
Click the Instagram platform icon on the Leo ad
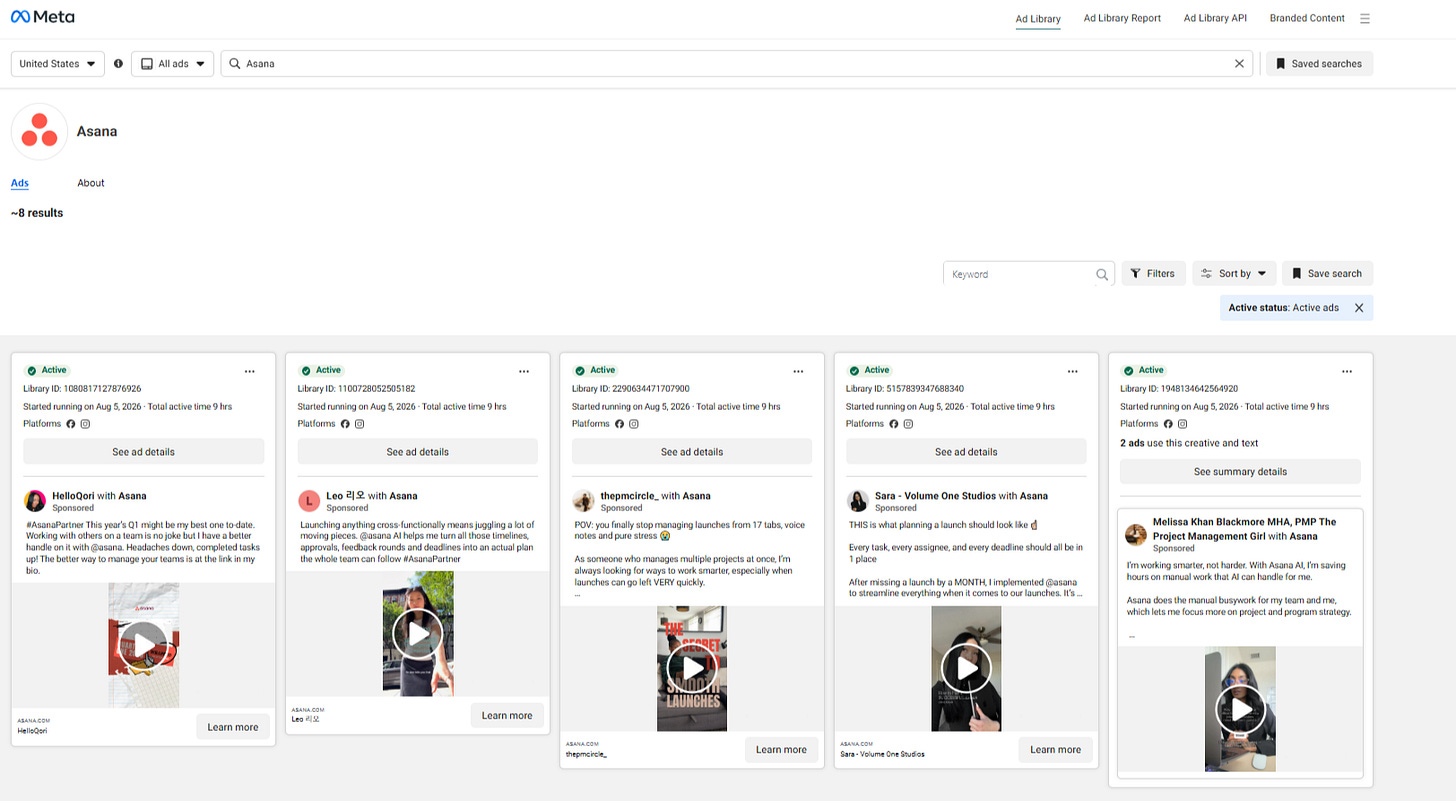360,424
